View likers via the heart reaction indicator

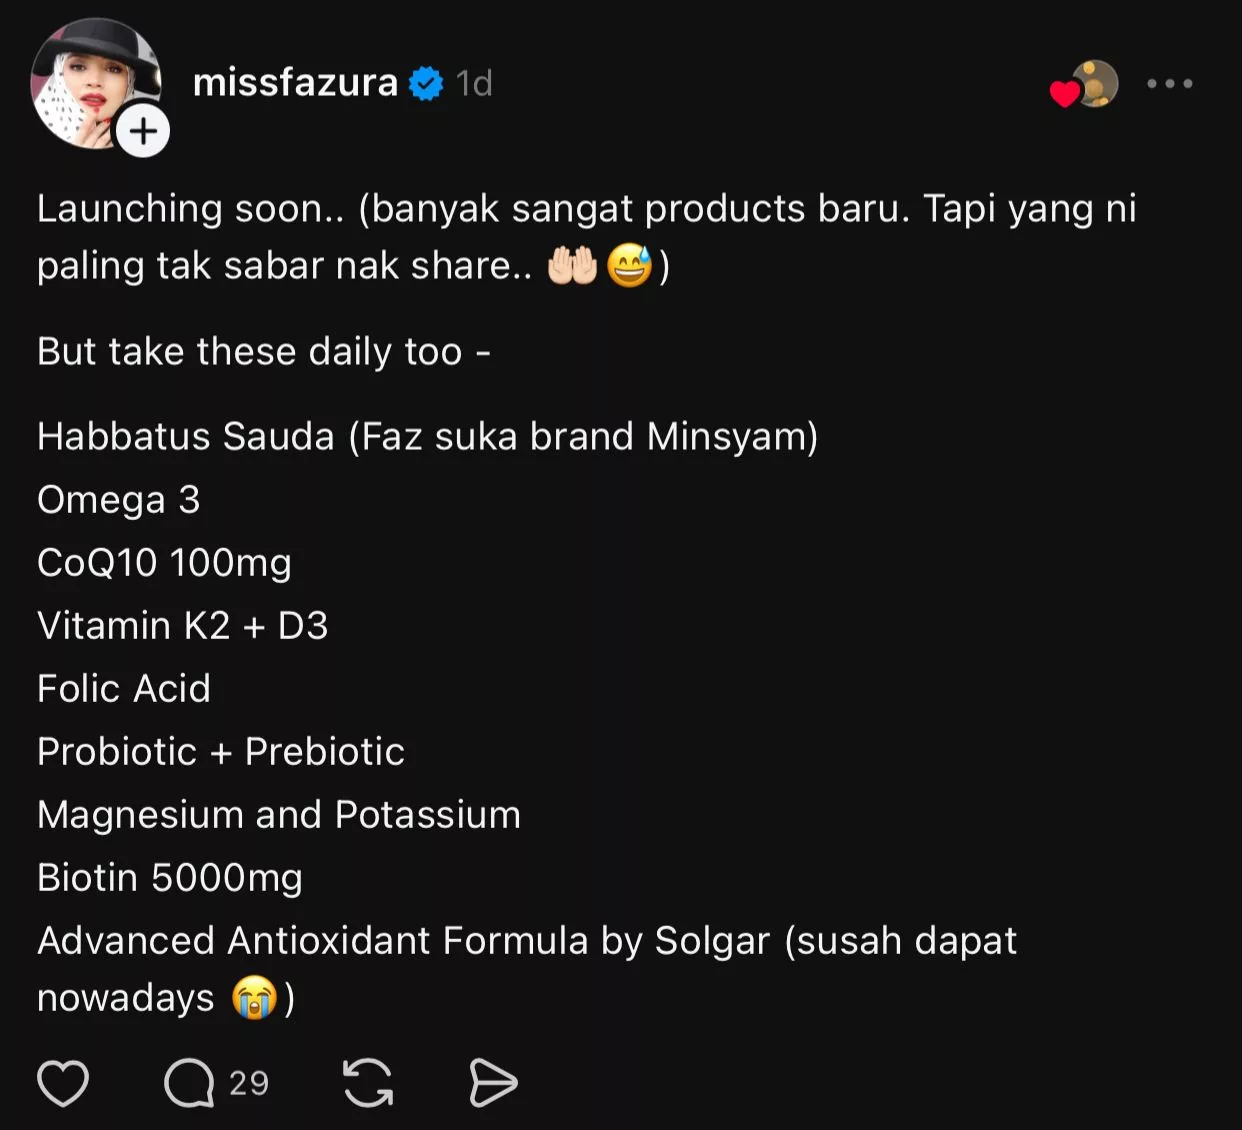[1063, 92]
